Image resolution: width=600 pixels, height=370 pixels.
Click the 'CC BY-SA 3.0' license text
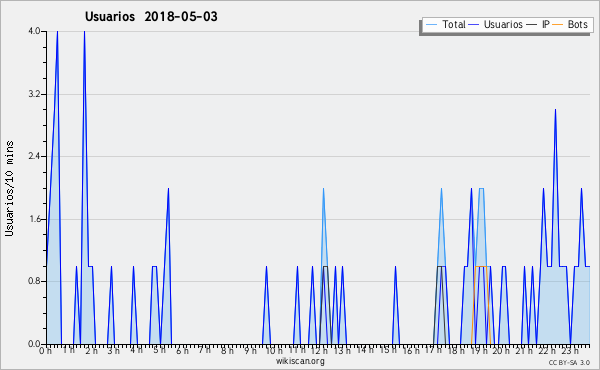pos(569,363)
